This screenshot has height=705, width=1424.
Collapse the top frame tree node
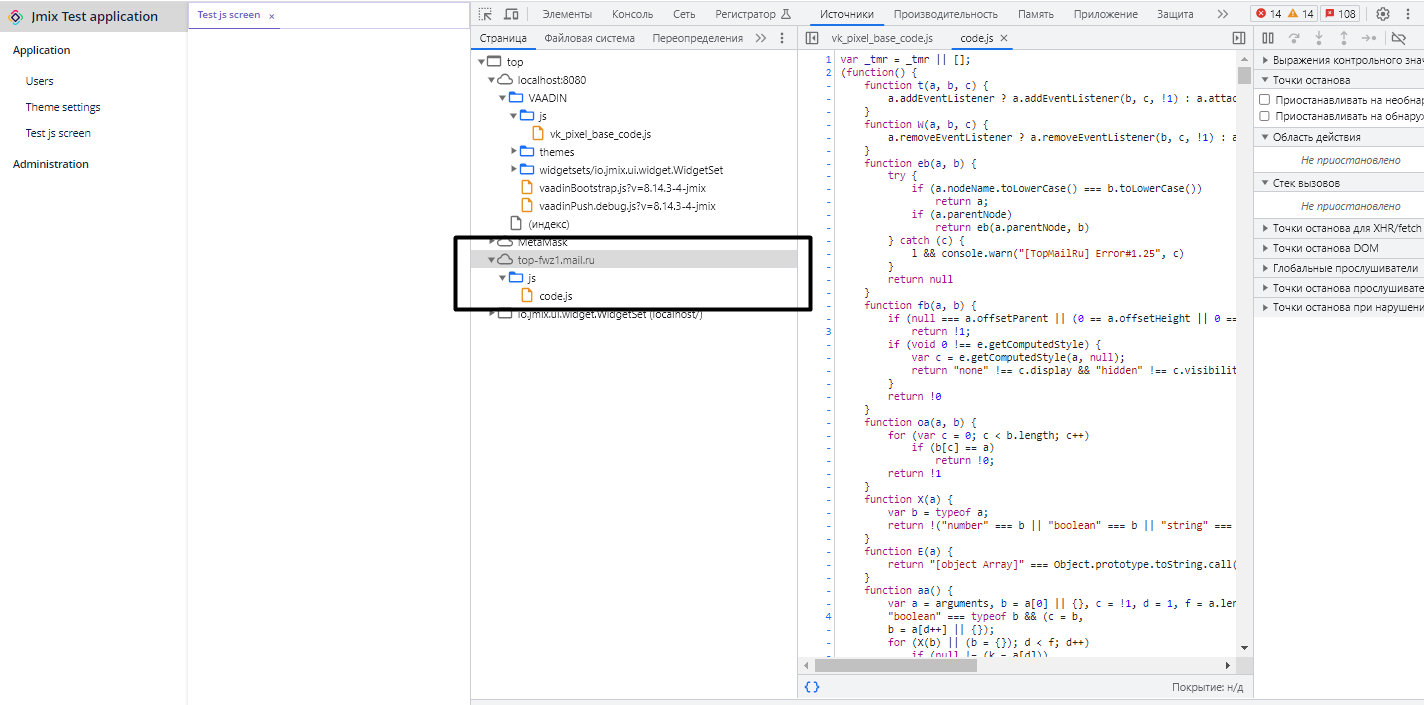tap(480, 62)
